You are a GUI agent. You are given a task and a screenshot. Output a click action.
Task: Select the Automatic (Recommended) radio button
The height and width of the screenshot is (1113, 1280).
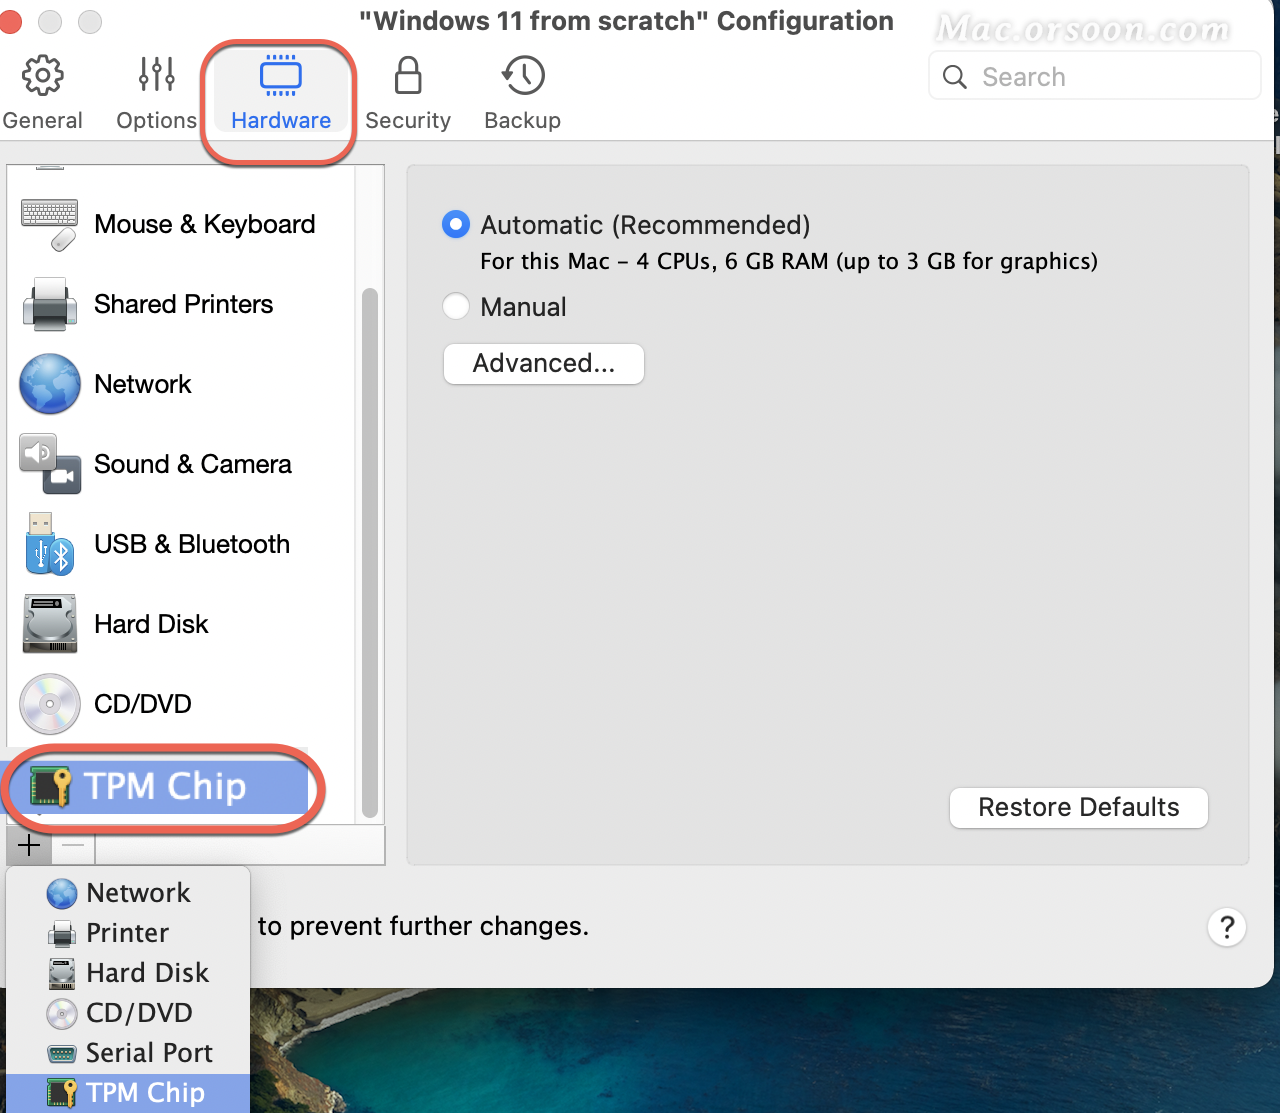[456, 224]
